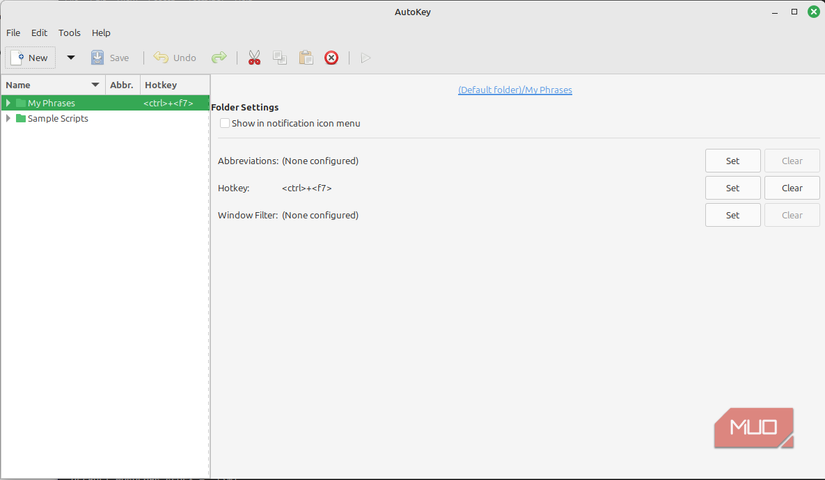Open the Tools menu
Image resolution: width=825 pixels, height=480 pixels.
(x=69, y=33)
